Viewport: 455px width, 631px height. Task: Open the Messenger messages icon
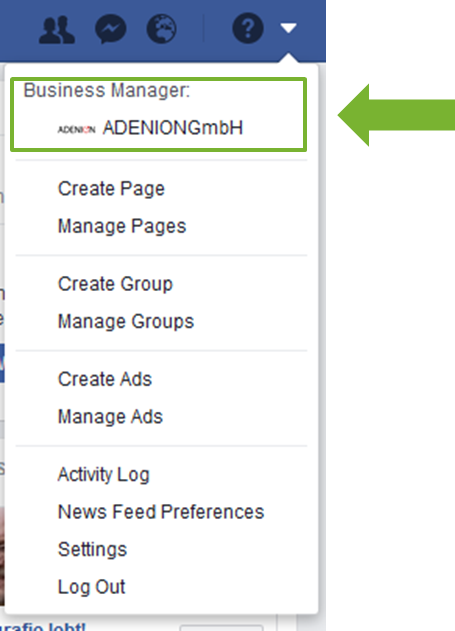111,29
